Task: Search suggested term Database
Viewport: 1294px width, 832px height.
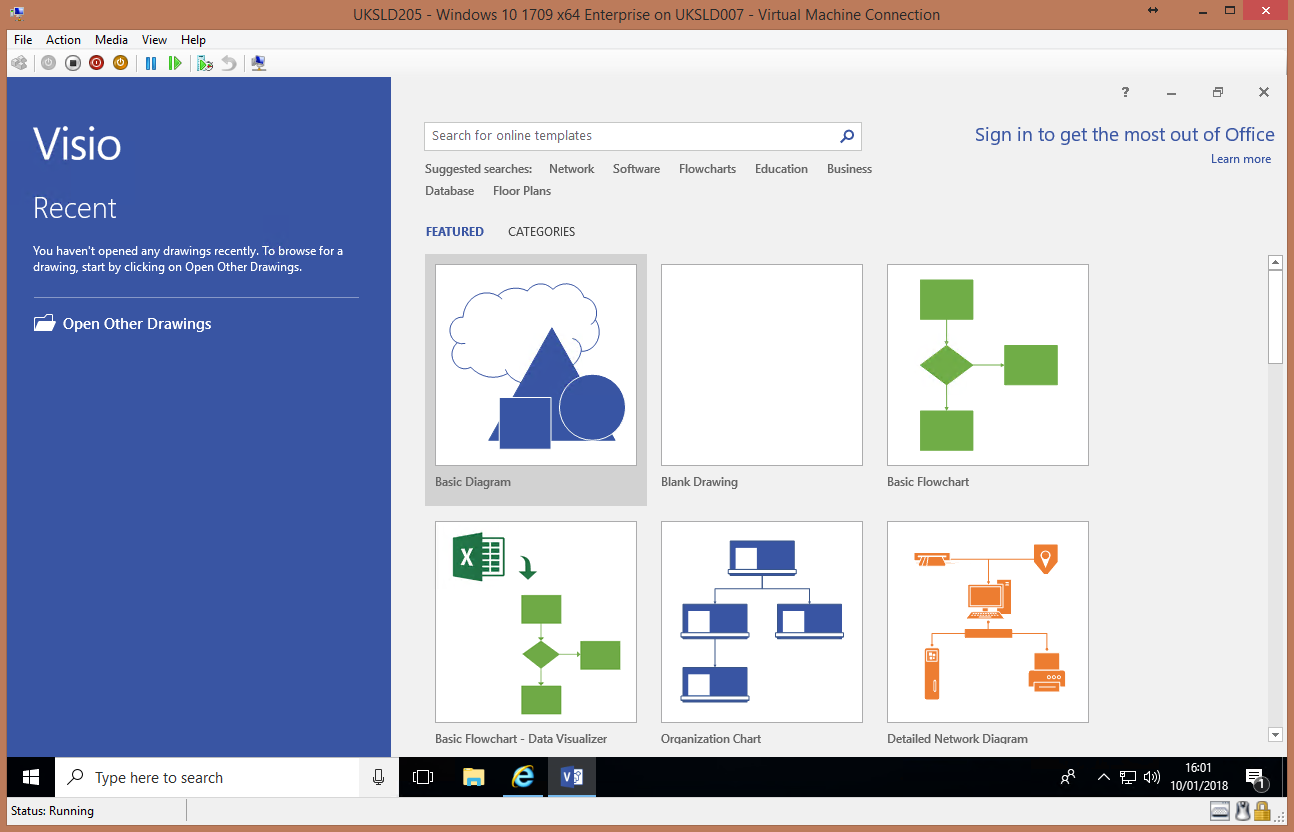Action: [450, 191]
